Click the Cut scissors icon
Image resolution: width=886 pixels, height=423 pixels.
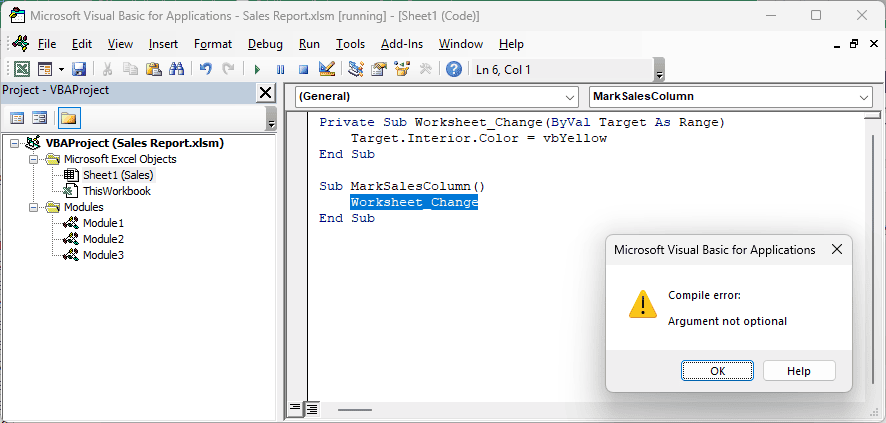[107, 69]
